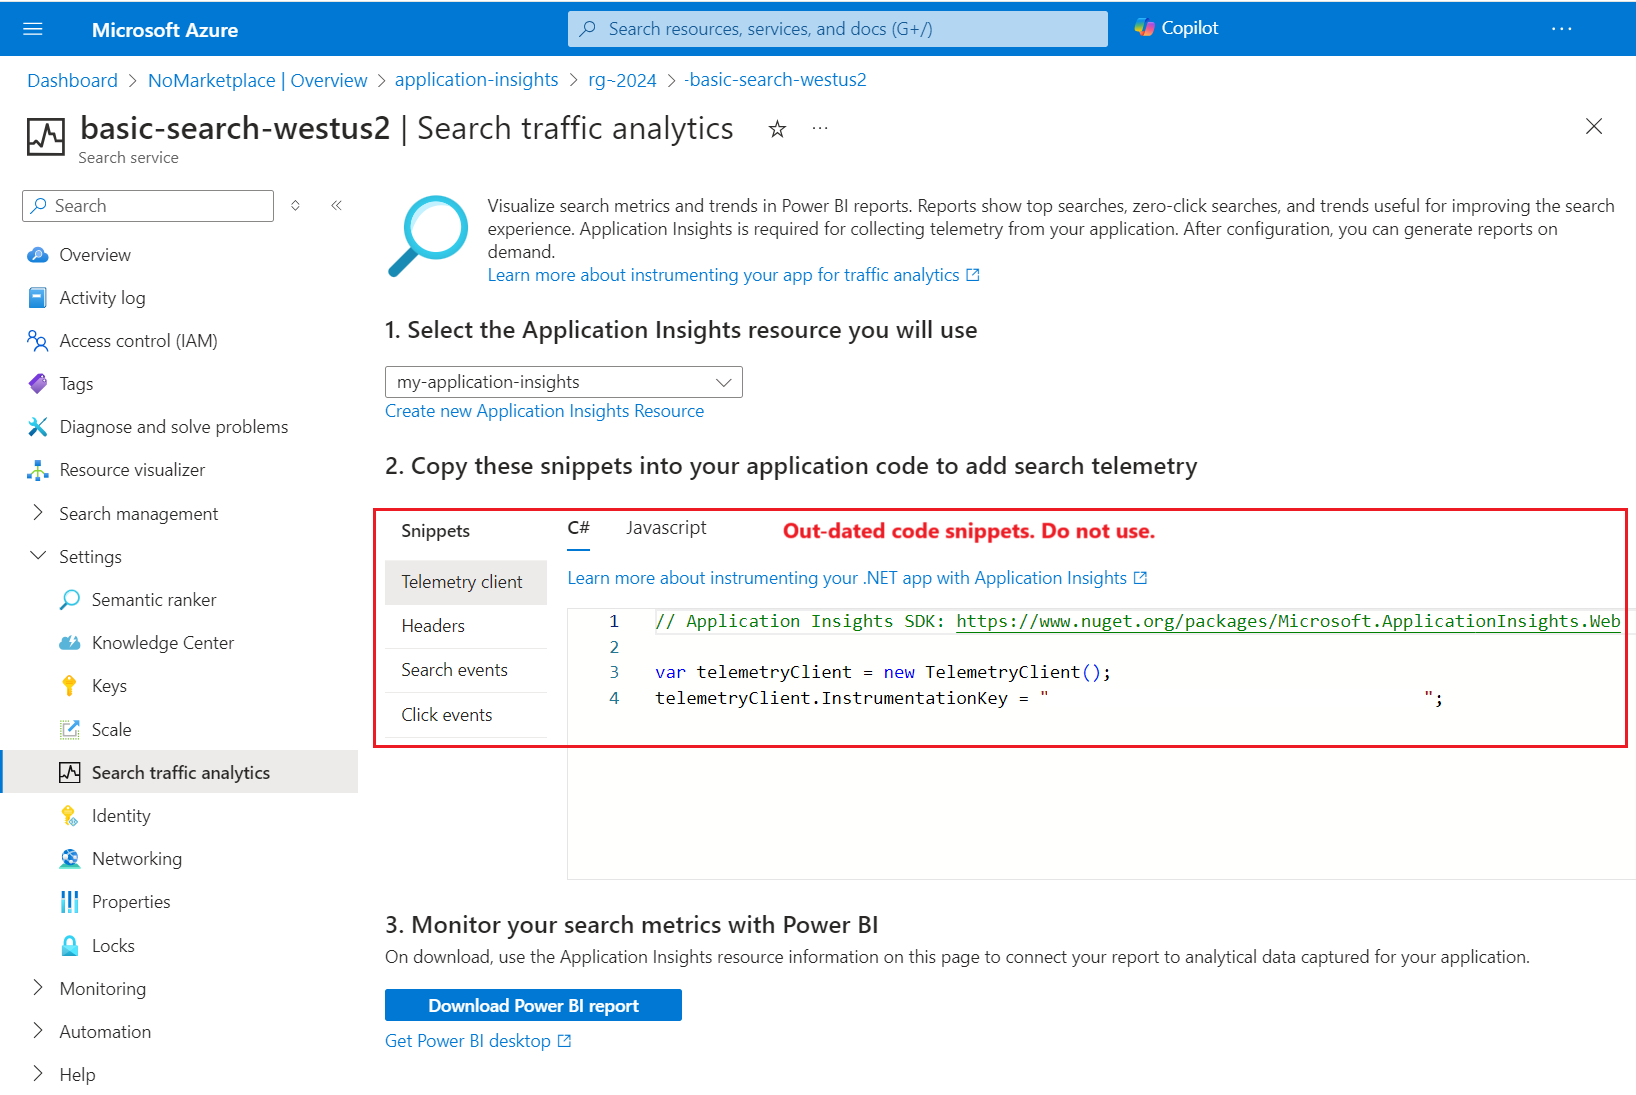This screenshot has height=1095, width=1636.
Task: Click Download Power BI report
Action: coord(533,1005)
